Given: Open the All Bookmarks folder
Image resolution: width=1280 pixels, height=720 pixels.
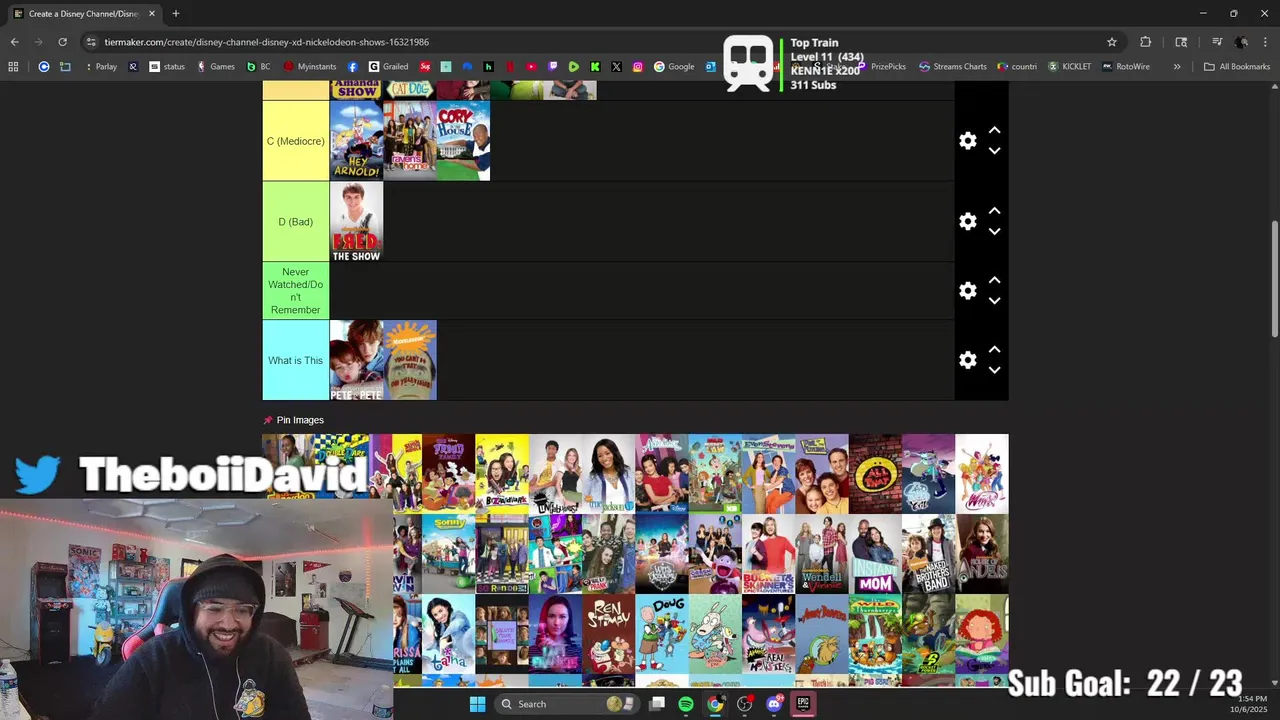Looking at the screenshot, I should [x=1237, y=67].
